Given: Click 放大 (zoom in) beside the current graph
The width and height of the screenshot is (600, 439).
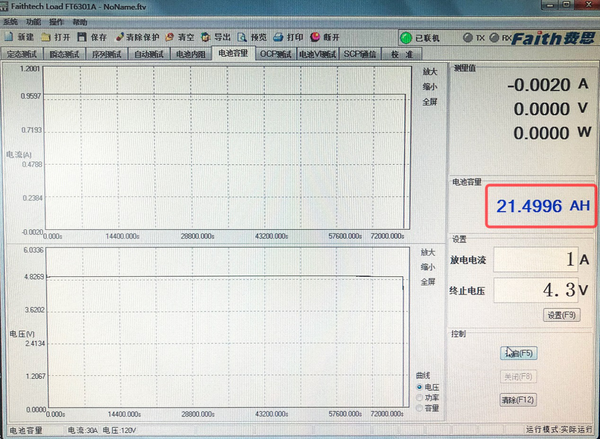Looking at the screenshot, I should tap(428, 72).
